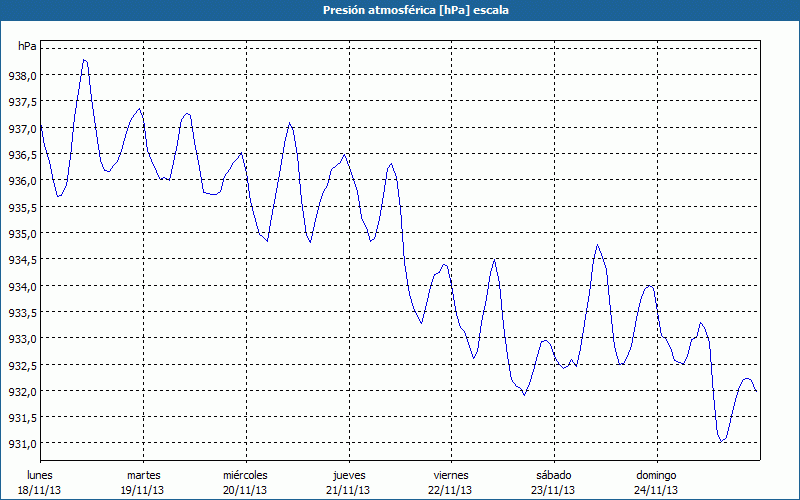Select the 'martes' day label
Viewport: 800px width, 500px height.
(x=143, y=475)
